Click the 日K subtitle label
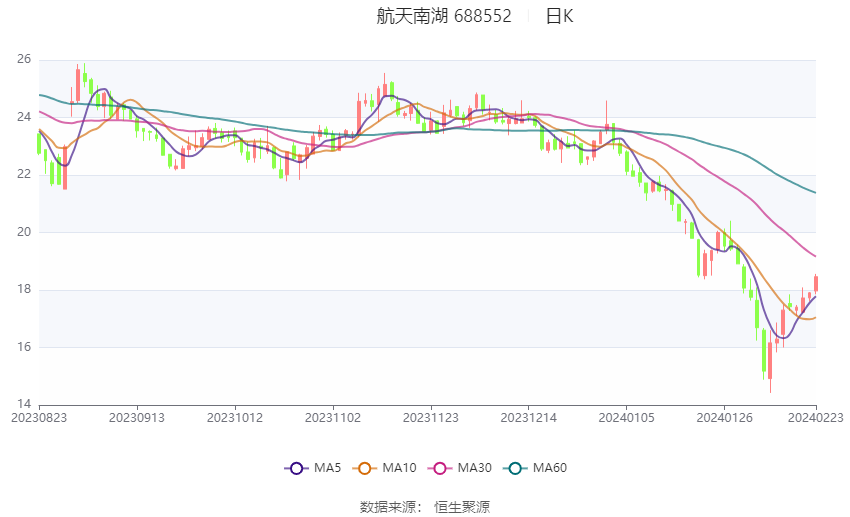The height and width of the screenshot is (517, 850). tap(559, 16)
